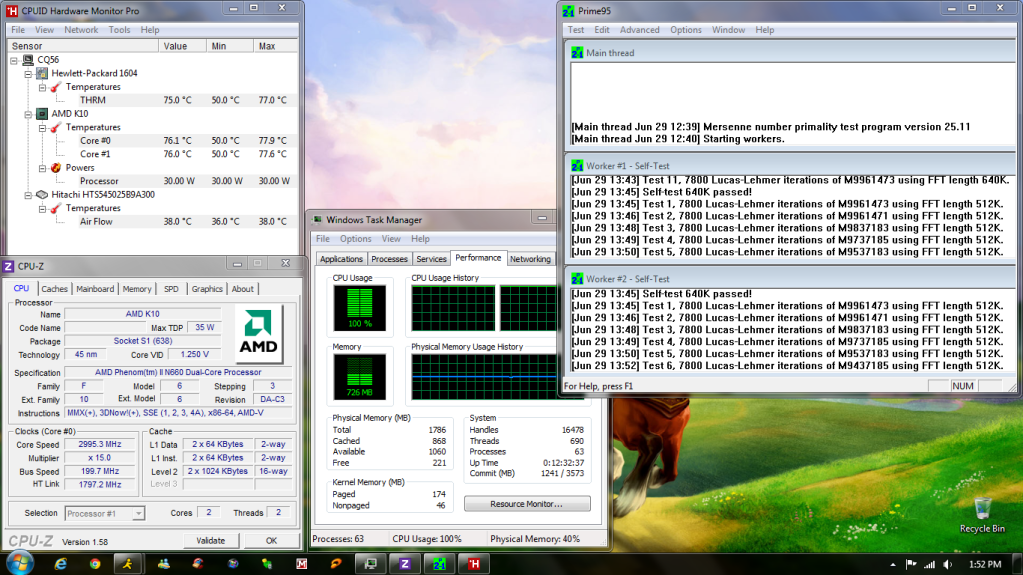Open Recycle Bin on the desktop
This screenshot has width=1023, height=575.
coord(982,515)
